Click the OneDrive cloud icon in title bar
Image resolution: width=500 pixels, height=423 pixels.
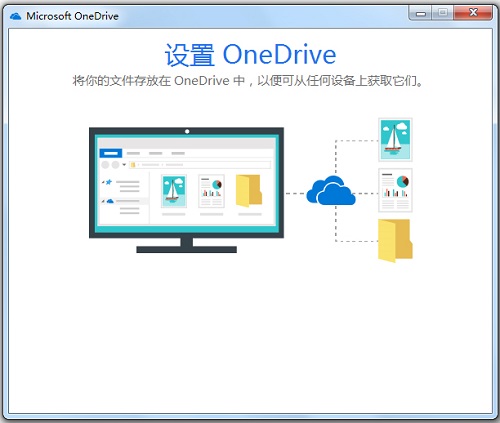point(16,16)
